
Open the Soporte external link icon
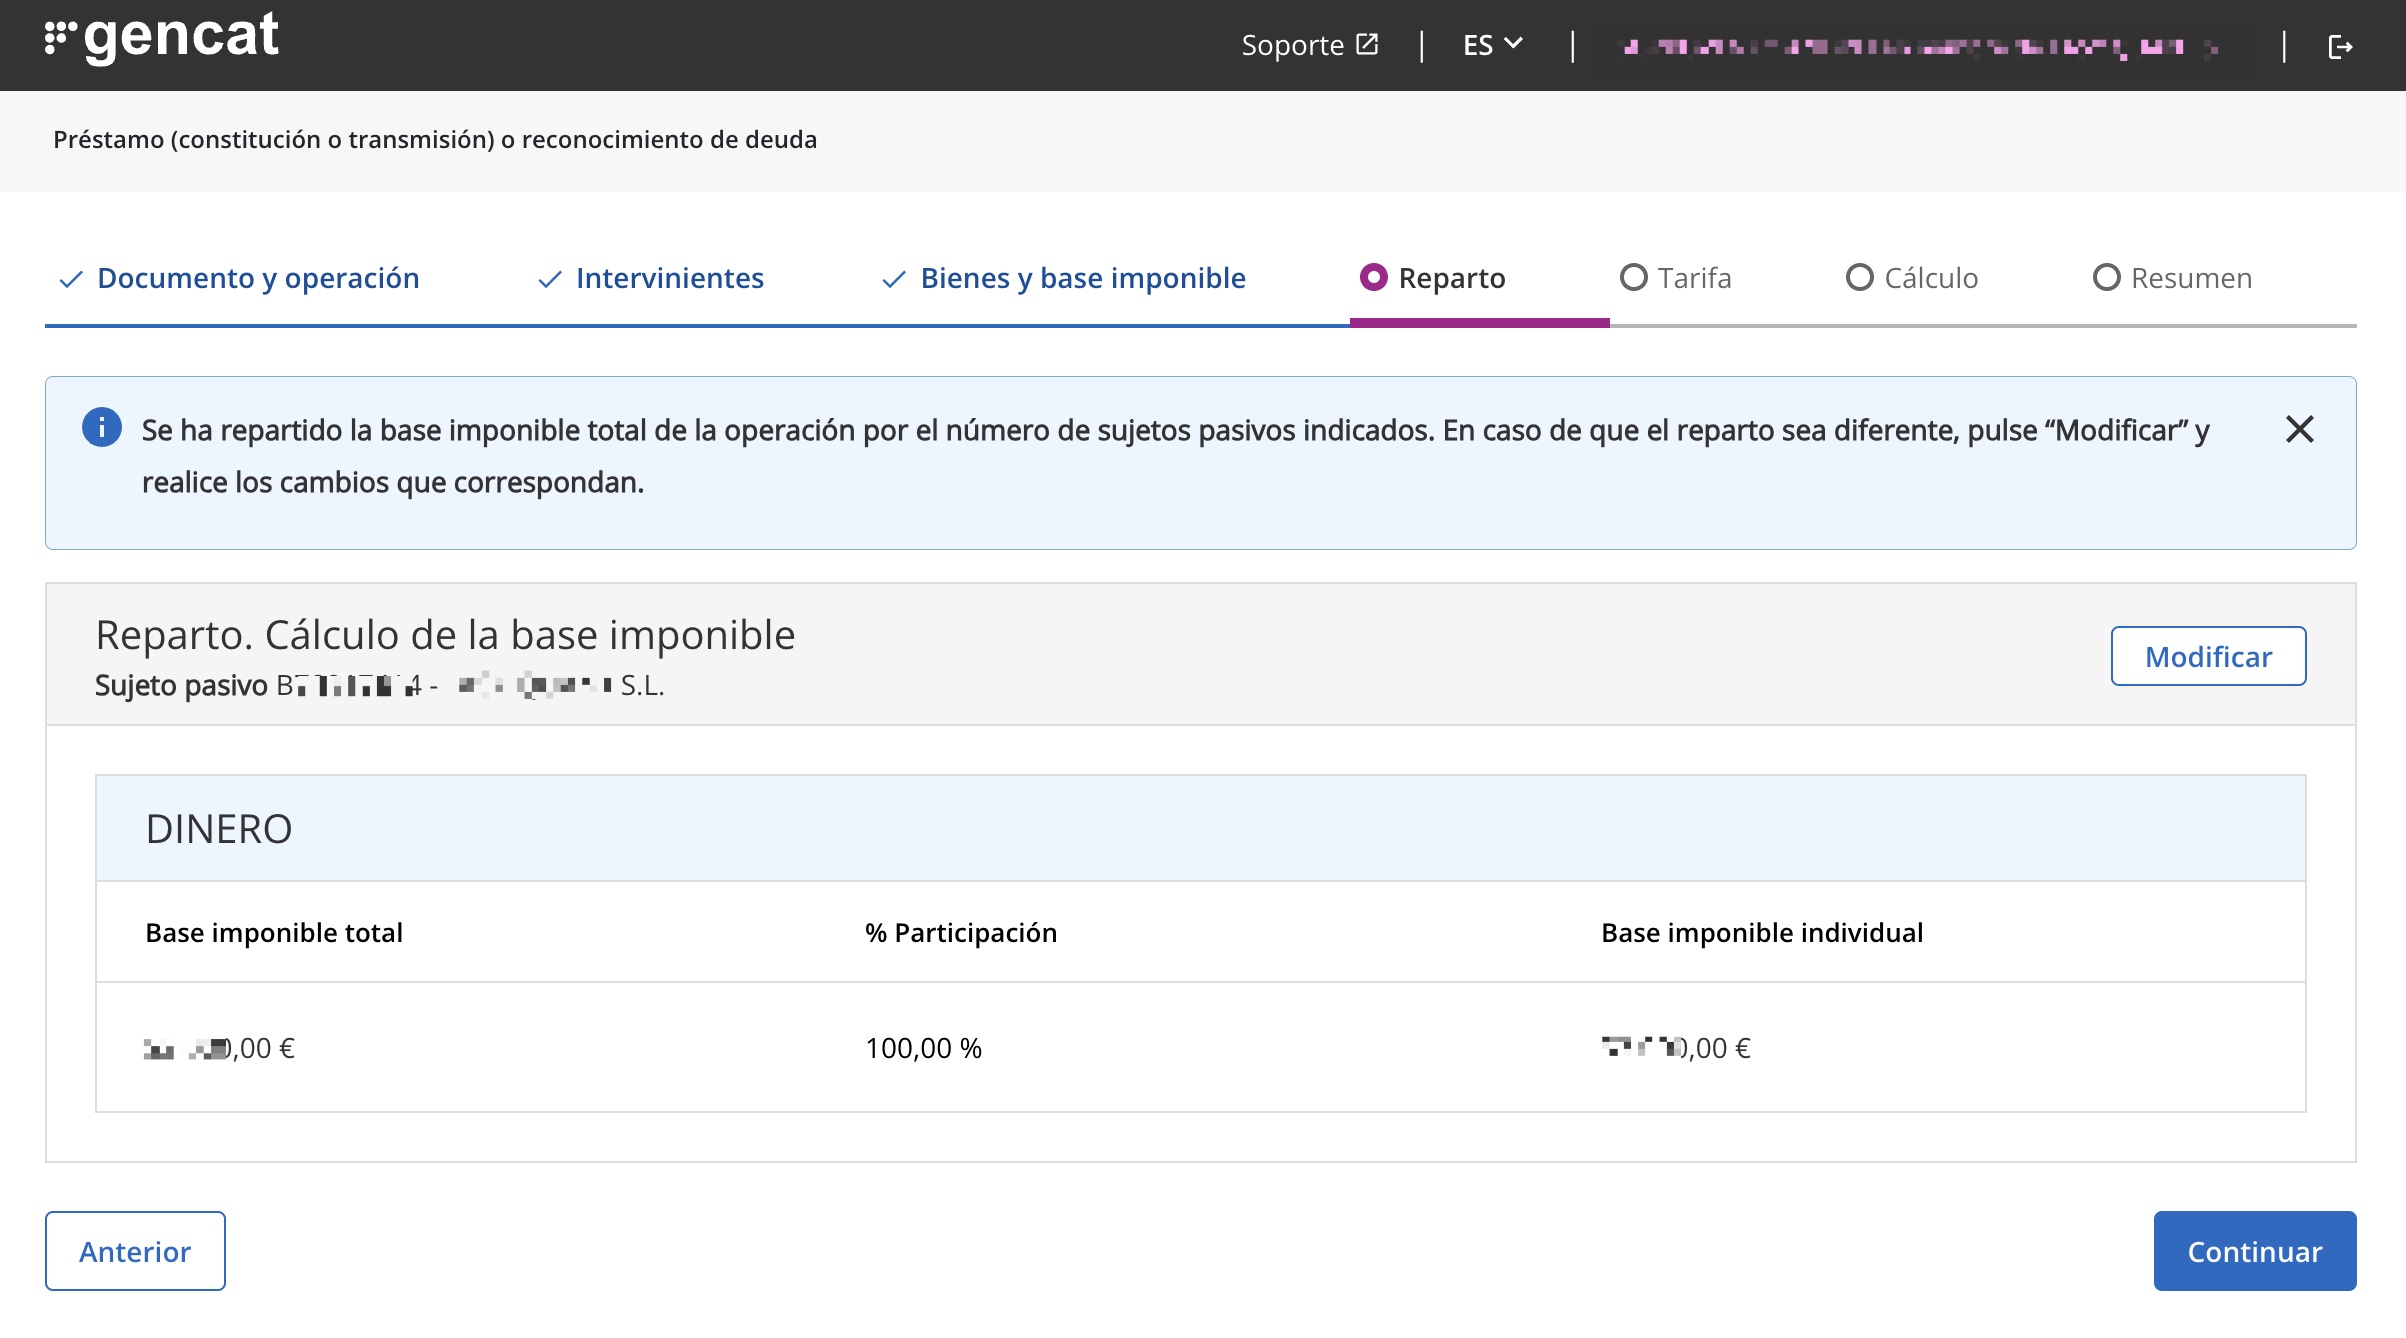1367,45
